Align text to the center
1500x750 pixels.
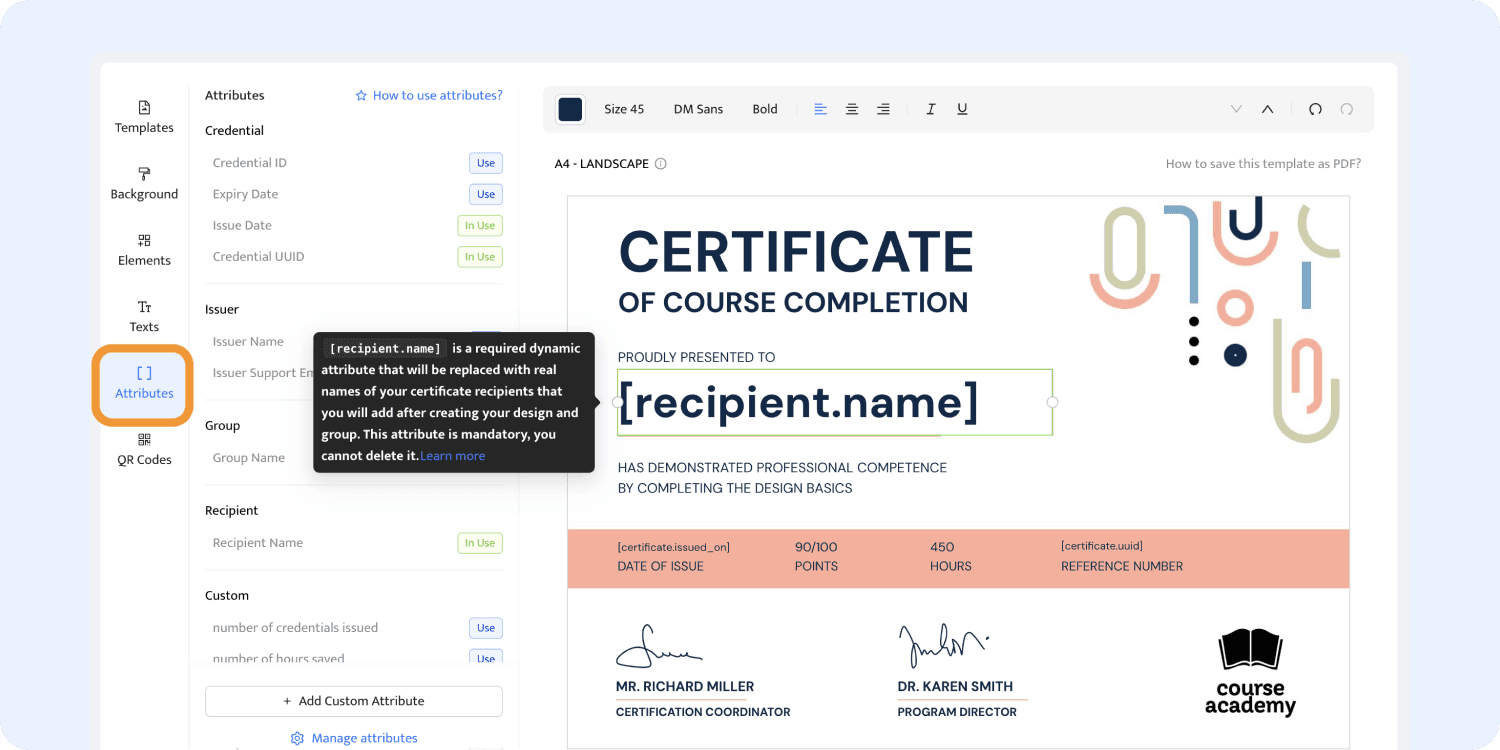(852, 109)
